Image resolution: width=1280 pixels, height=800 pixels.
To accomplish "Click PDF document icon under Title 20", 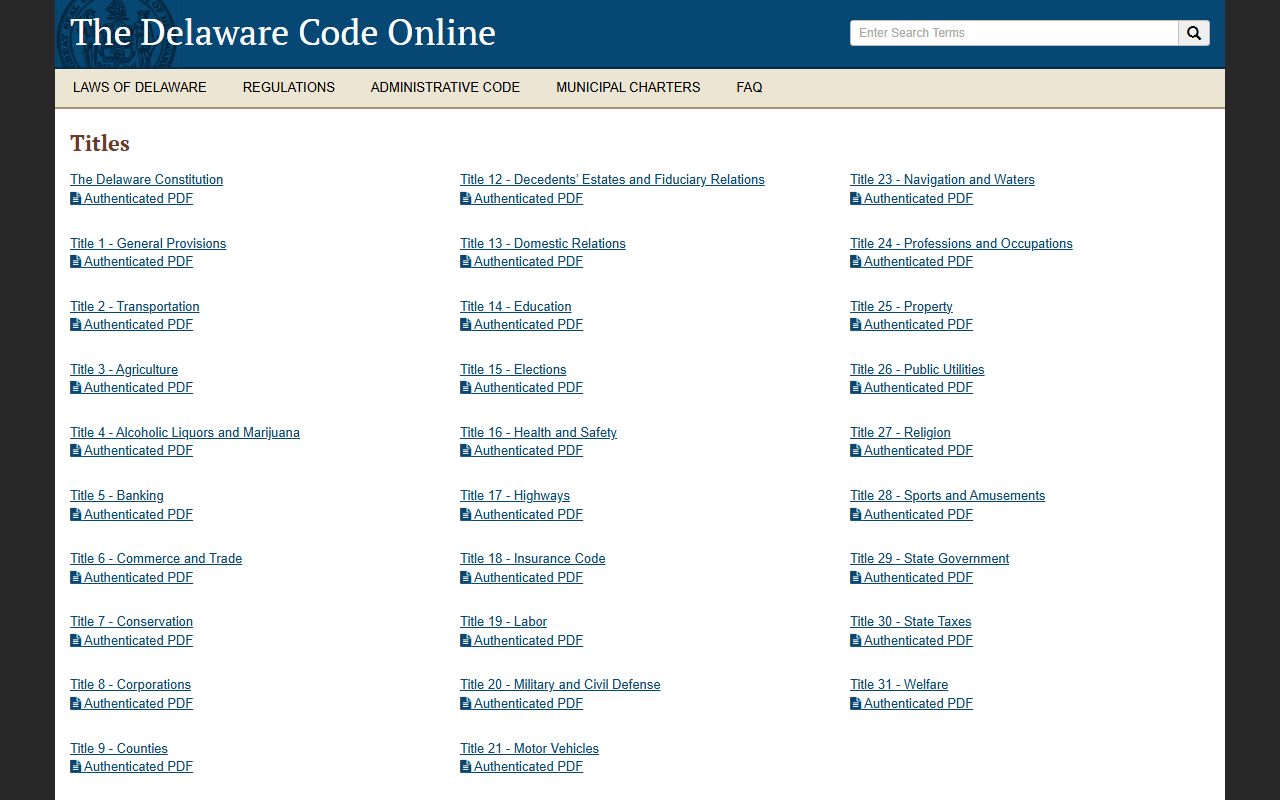I will coord(466,703).
